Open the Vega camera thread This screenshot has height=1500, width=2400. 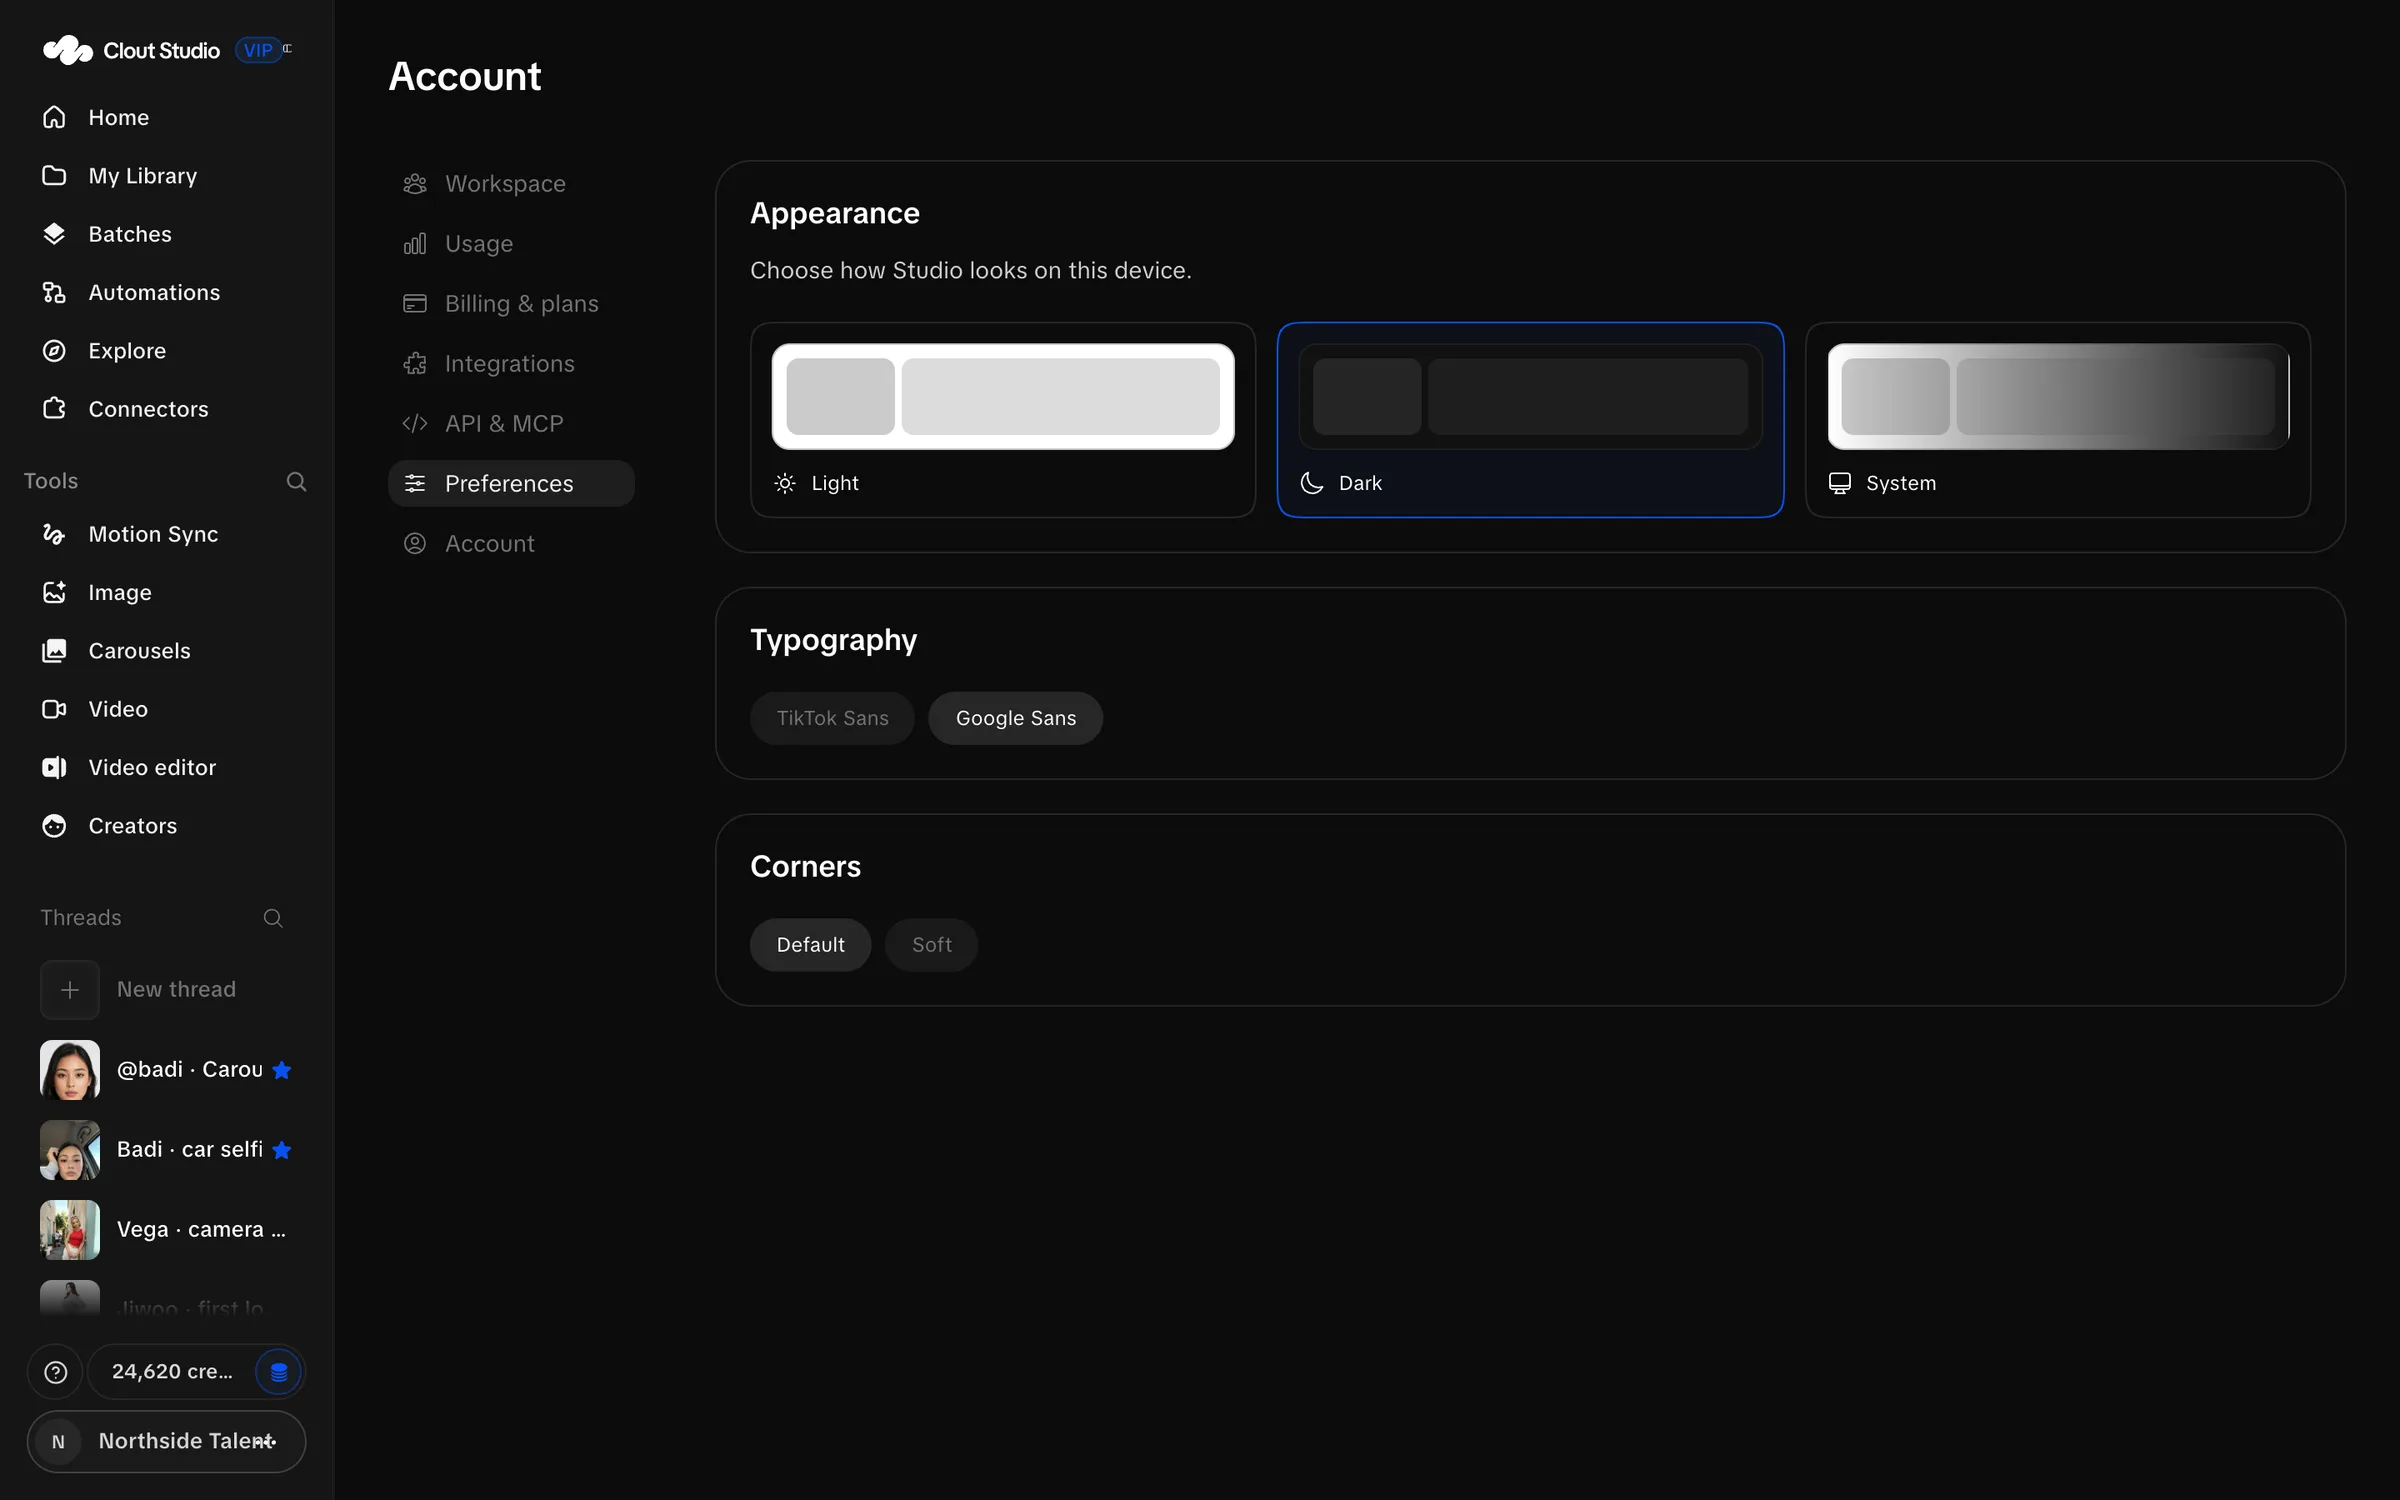[166, 1230]
